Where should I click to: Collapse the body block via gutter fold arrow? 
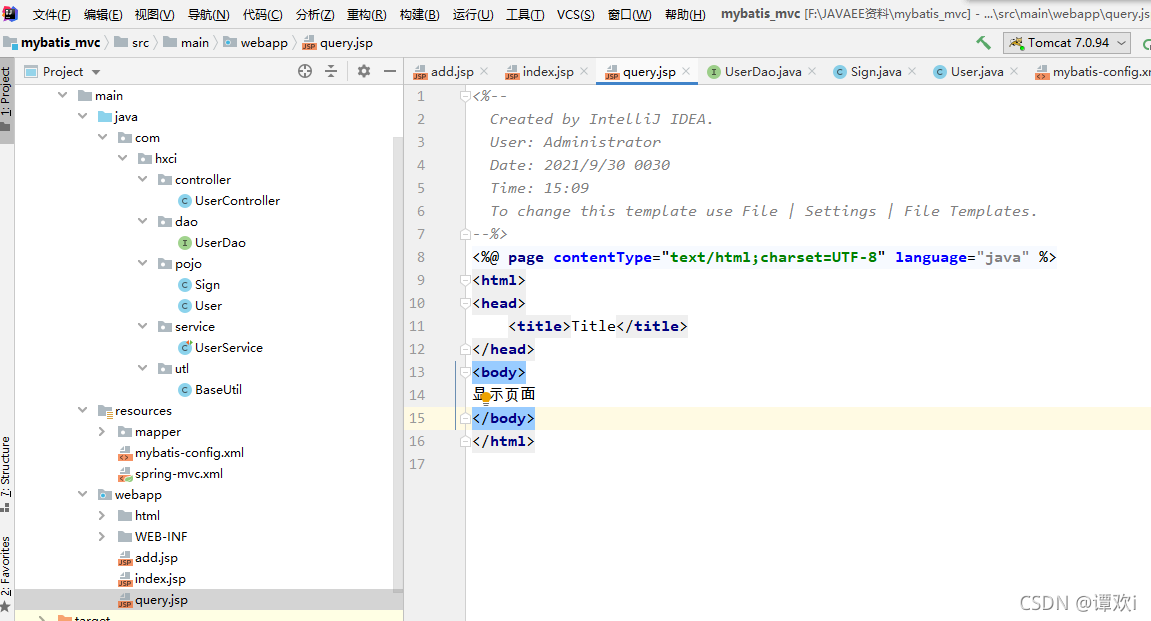point(463,372)
